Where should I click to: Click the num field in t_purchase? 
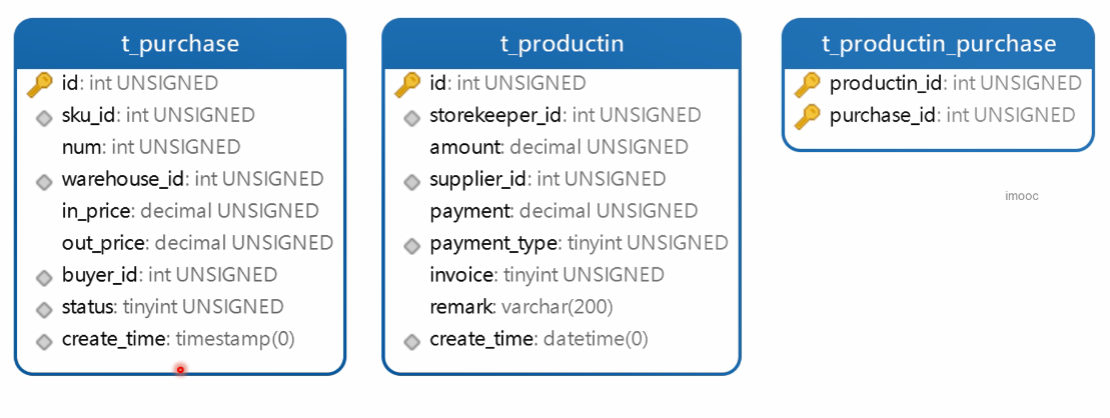pos(151,148)
